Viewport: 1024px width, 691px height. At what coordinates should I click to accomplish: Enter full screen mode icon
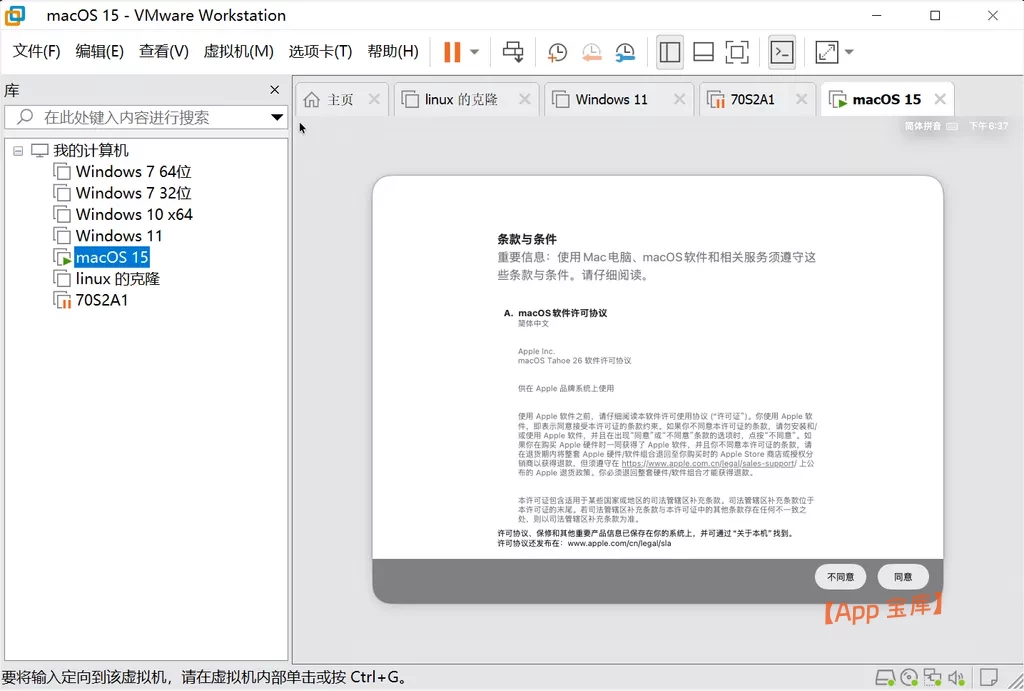[x=737, y=52]
